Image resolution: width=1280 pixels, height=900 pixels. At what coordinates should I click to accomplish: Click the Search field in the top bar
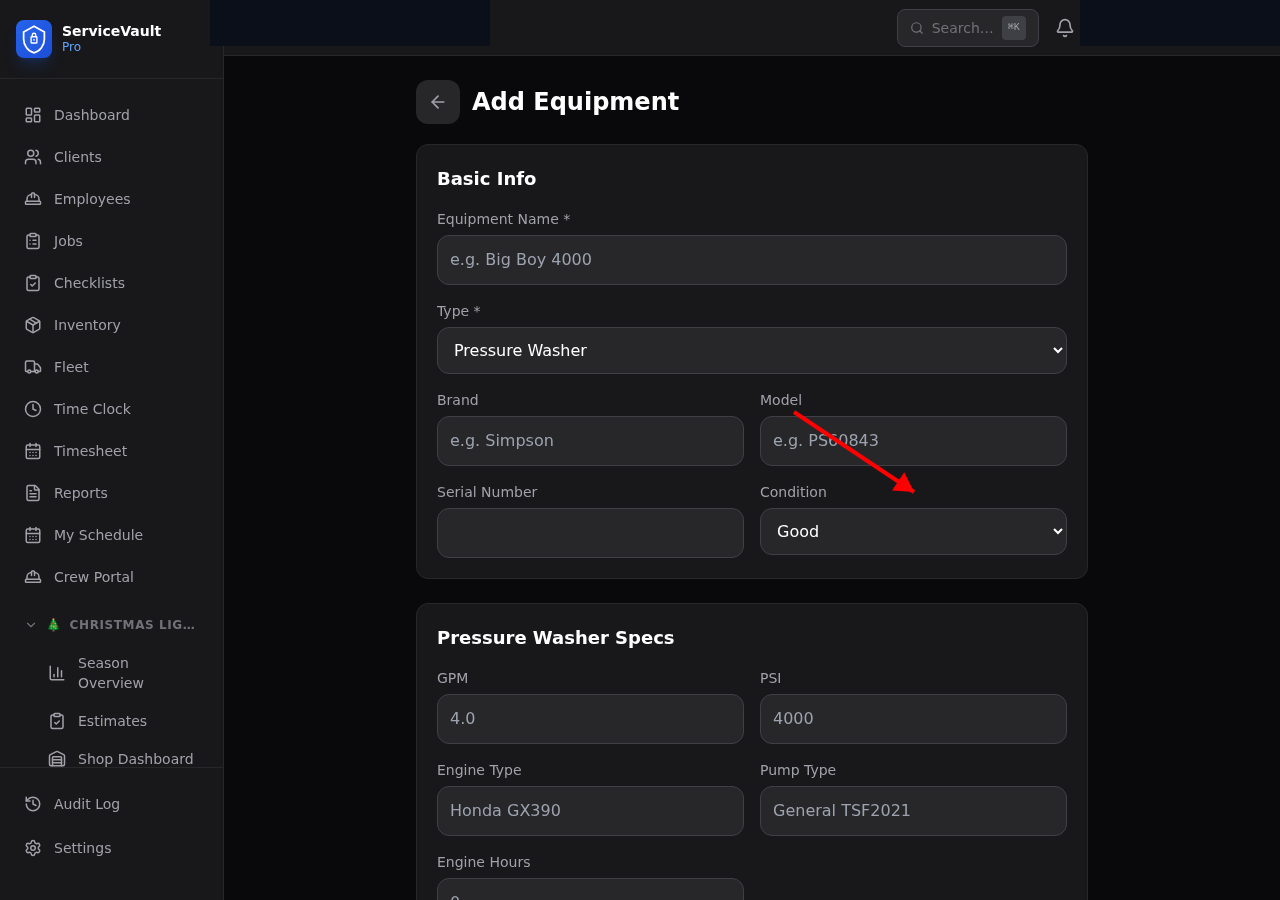pyautogui.click(x=960, y=27)
